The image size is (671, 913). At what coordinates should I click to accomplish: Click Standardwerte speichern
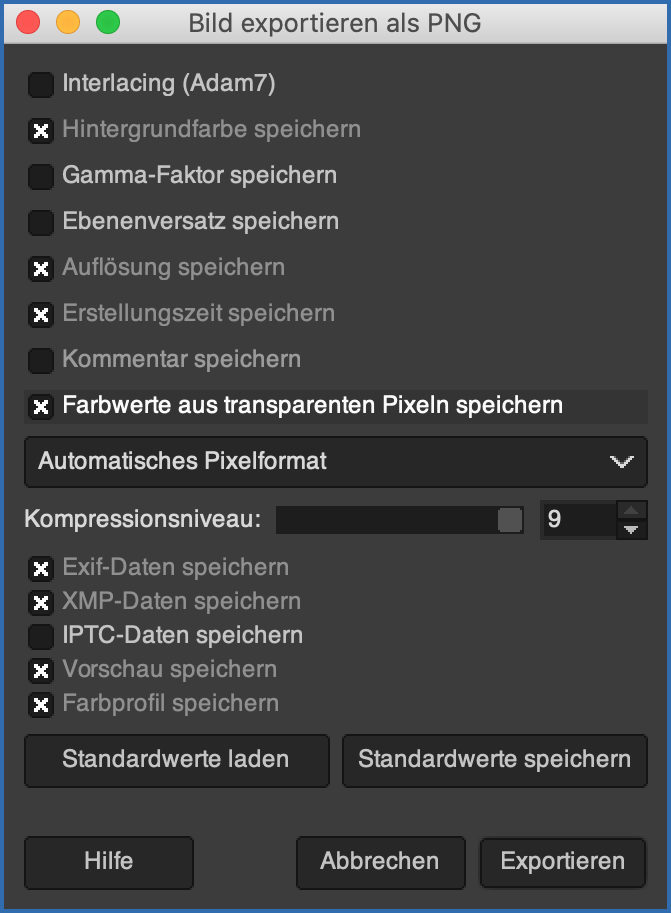pyautogui.click(x=494, y=761)
